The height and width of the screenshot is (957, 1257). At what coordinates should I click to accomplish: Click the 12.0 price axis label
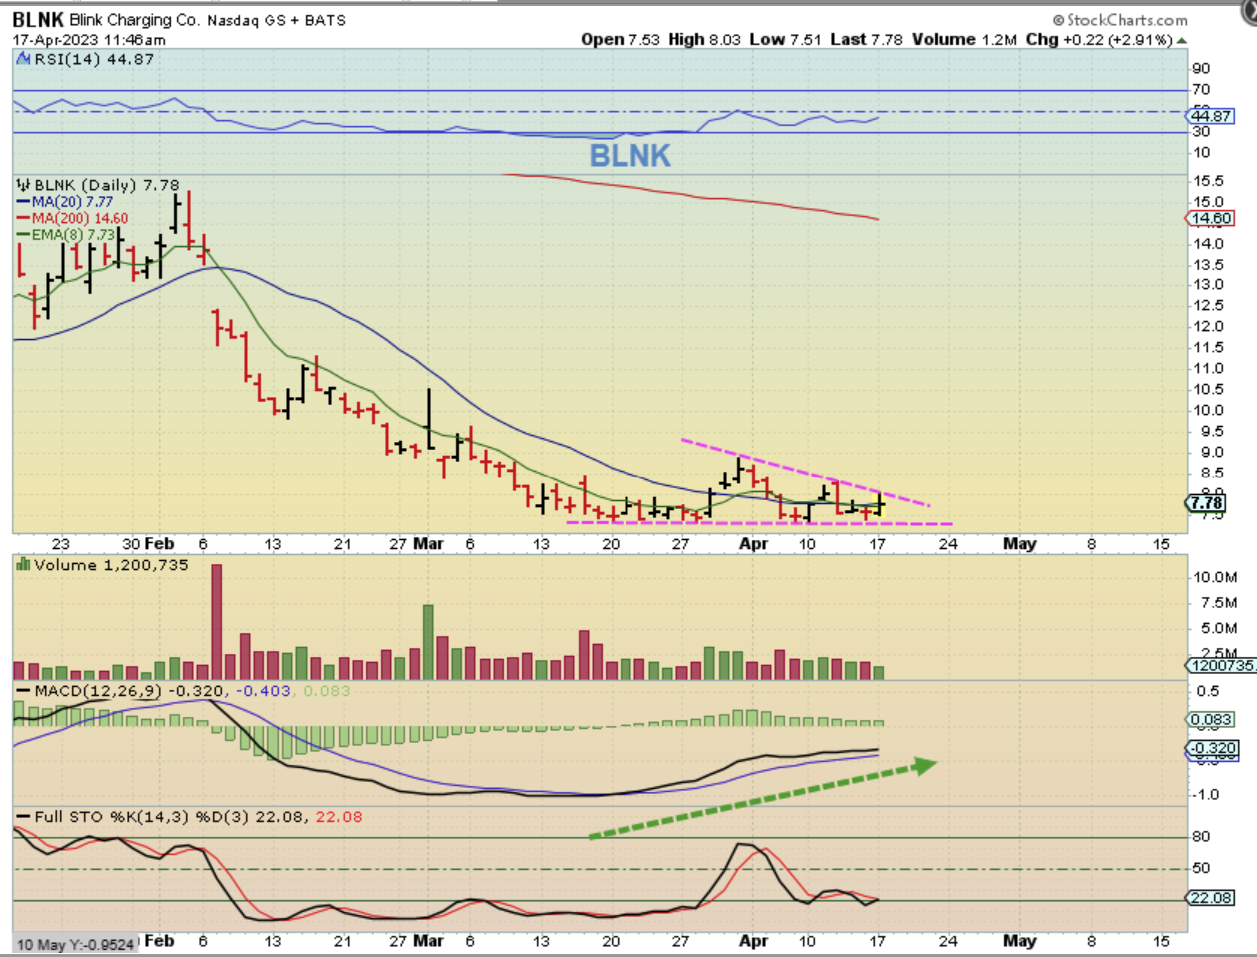click(1208, 326)
